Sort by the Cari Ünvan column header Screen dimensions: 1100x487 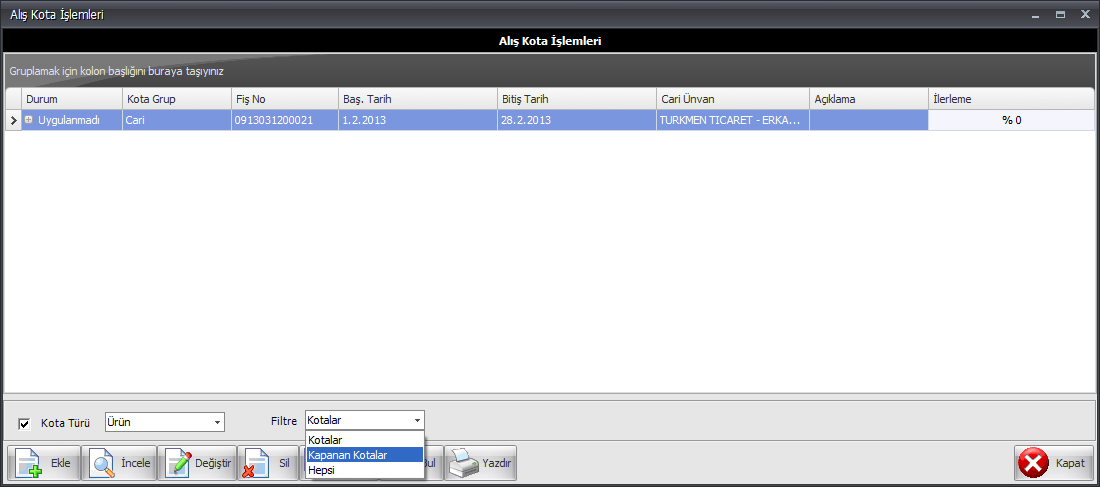tap(733, 99)
